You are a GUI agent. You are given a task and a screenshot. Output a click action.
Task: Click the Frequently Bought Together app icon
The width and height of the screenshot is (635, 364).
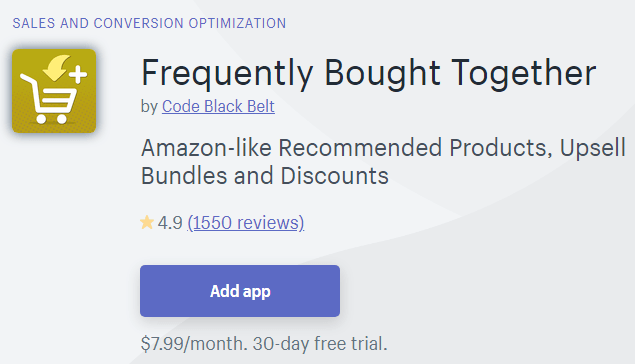click(54, 91)
